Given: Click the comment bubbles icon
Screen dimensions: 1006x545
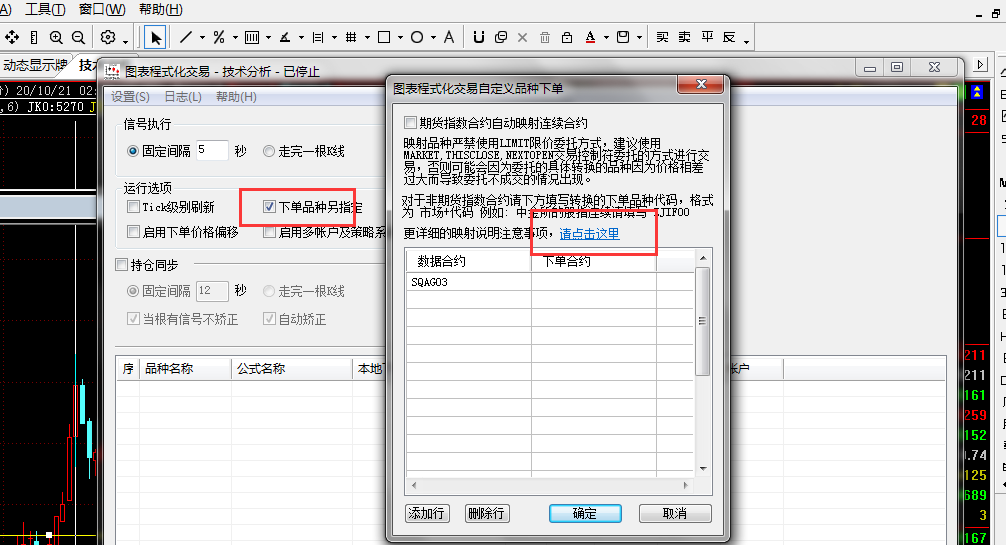Looking at the screenshot, I should coord(501,37).
